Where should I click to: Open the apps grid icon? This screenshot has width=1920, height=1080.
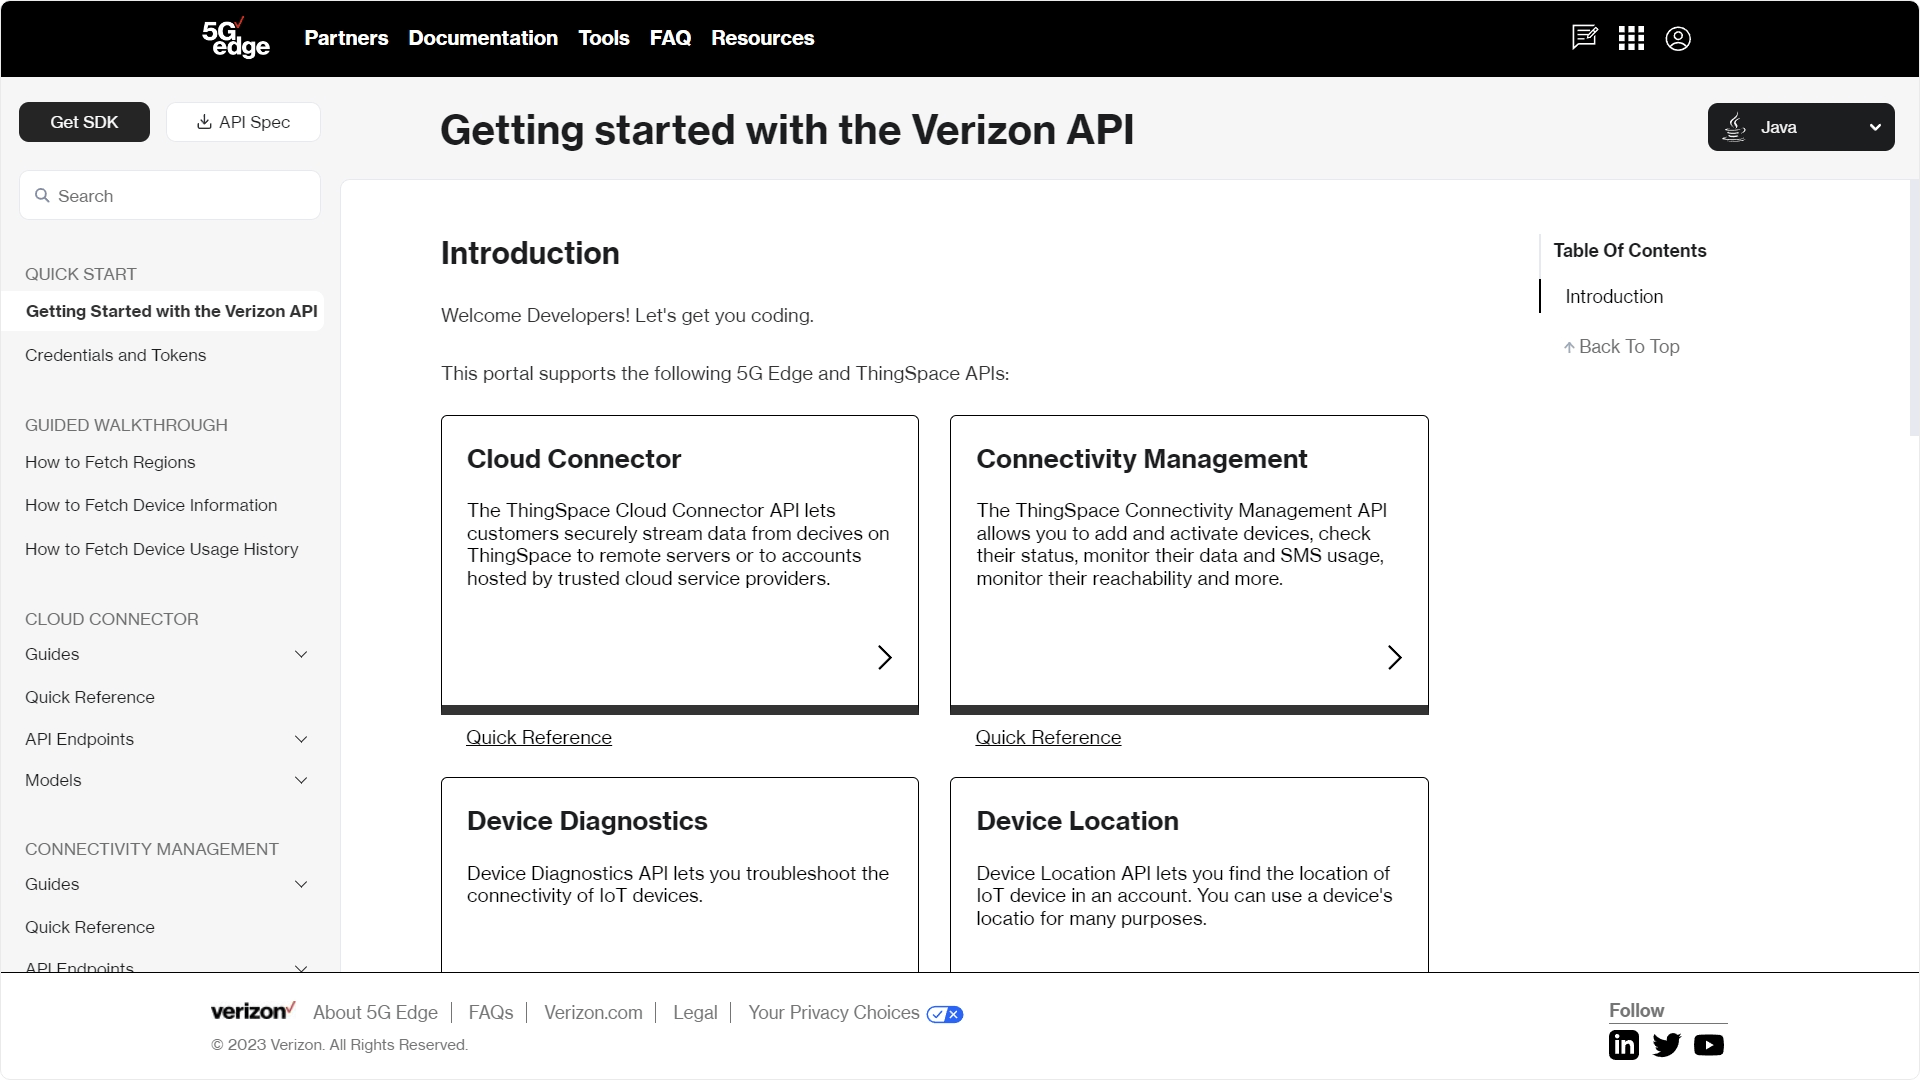tap(1631, 38)
